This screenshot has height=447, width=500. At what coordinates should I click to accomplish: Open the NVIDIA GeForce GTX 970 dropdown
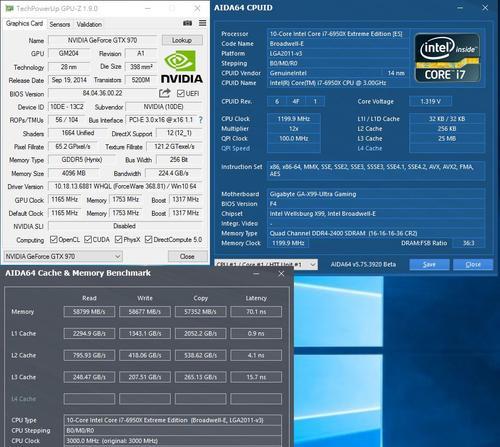pos(63,256)
